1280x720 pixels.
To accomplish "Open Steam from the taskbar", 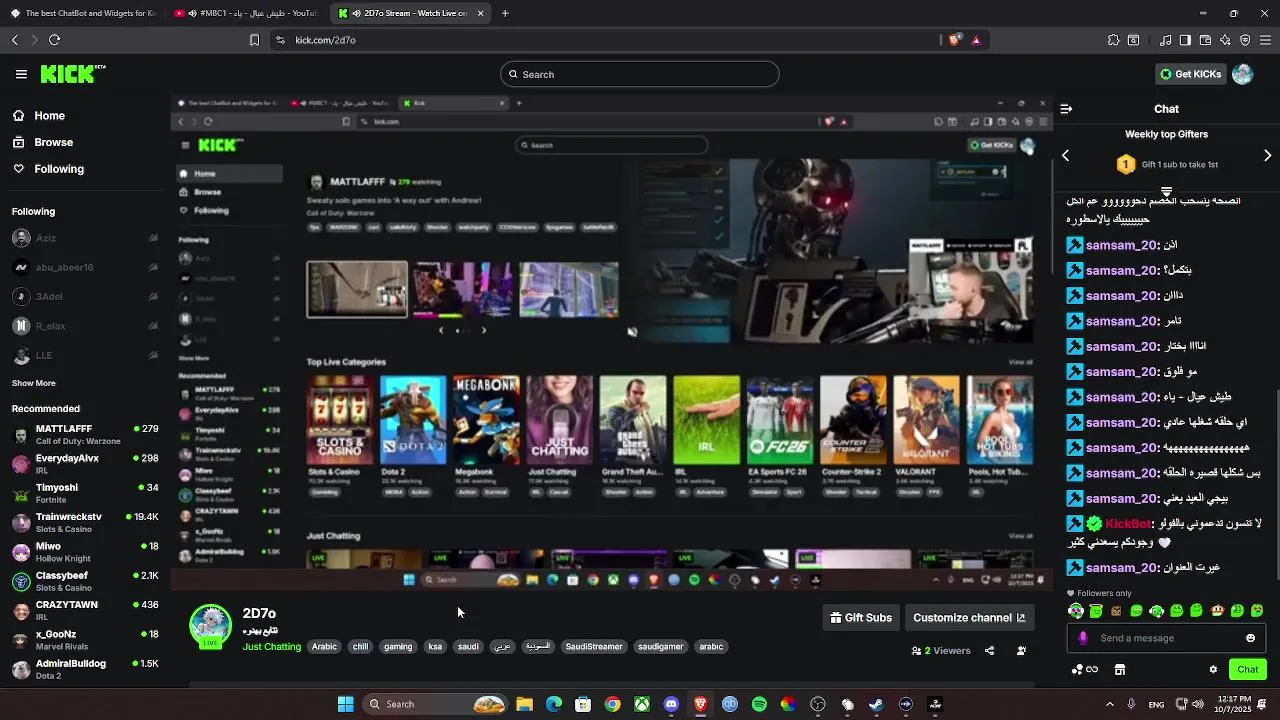I will tap(876, 704).
